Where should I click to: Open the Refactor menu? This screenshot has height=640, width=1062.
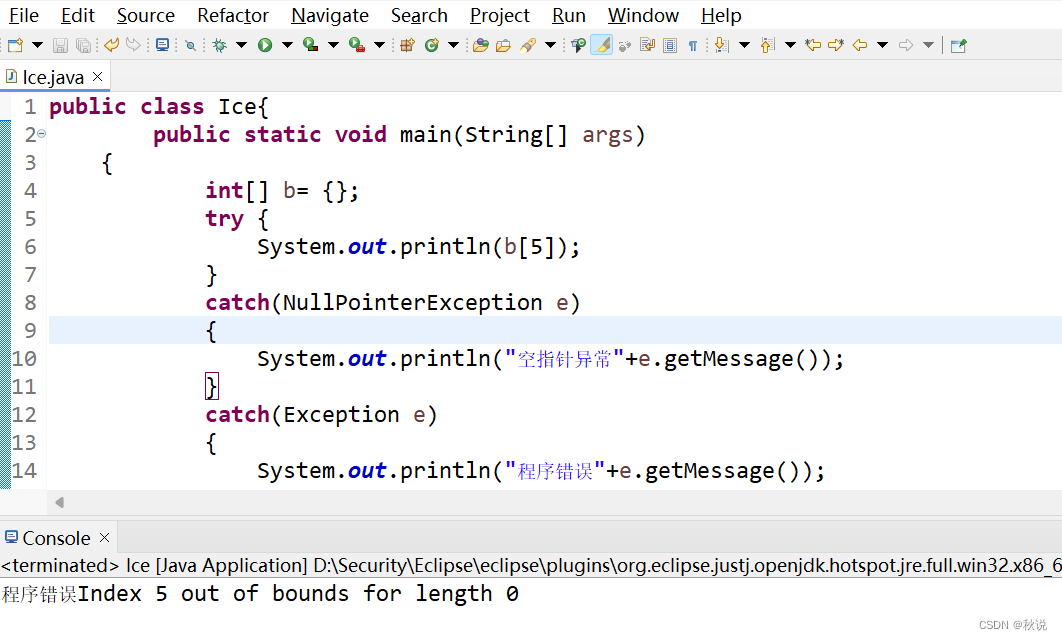tap(233, 15)
